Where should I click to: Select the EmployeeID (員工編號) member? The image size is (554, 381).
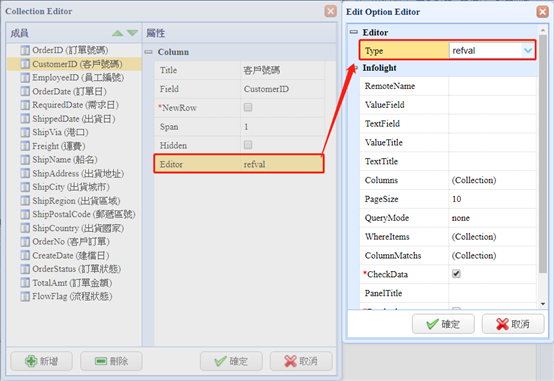point(78,78)
